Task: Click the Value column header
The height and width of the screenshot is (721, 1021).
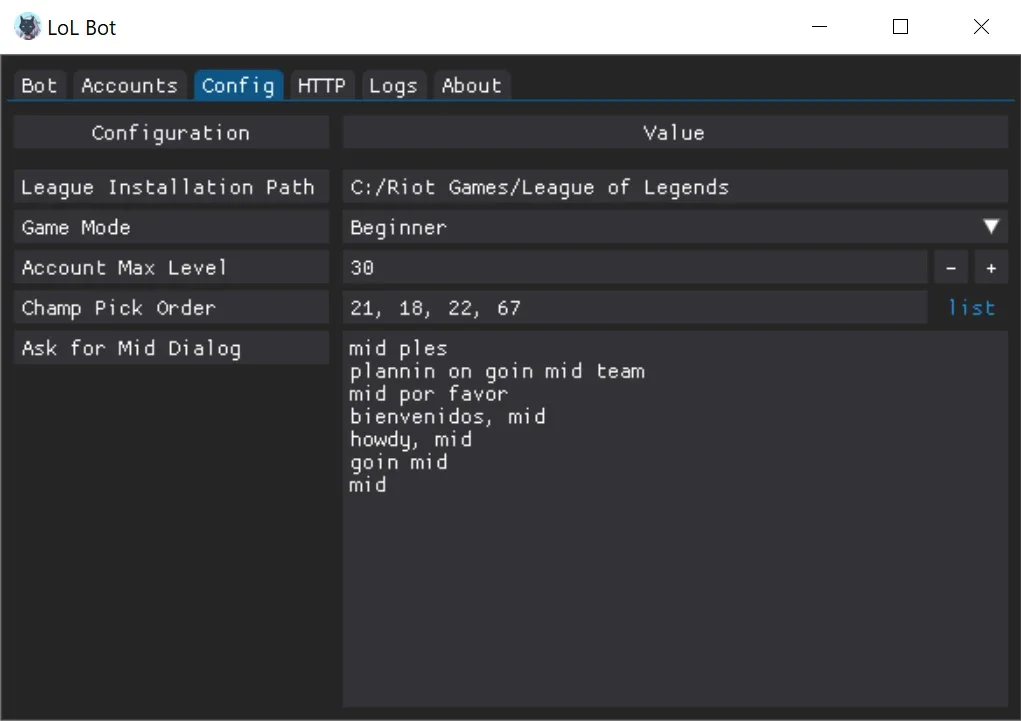Action: click(x=675, y=133)
